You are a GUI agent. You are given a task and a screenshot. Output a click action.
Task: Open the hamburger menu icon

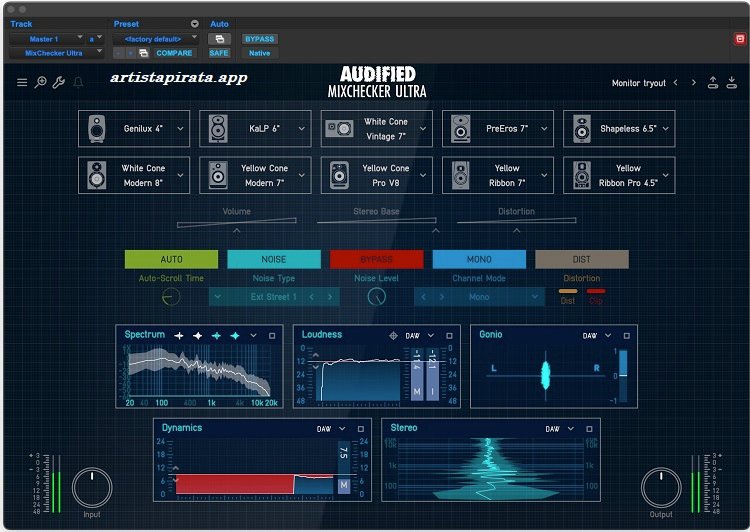(22, 83)
